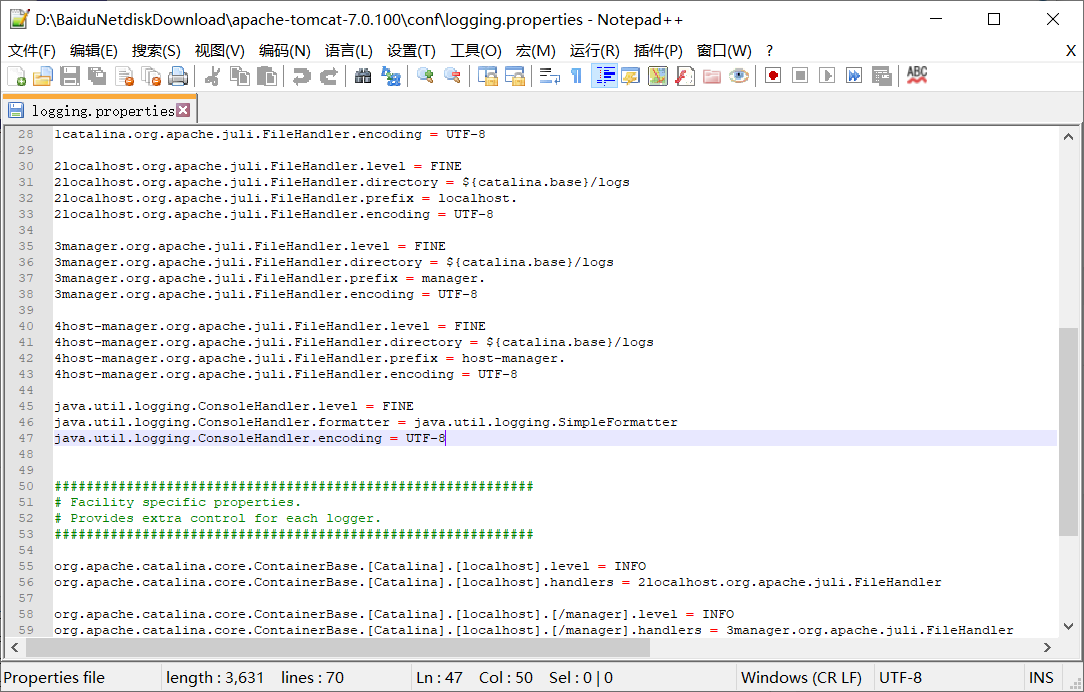Toggle the monitoring eye icon
1084x692 pixels.
click(x=739, y=76)
